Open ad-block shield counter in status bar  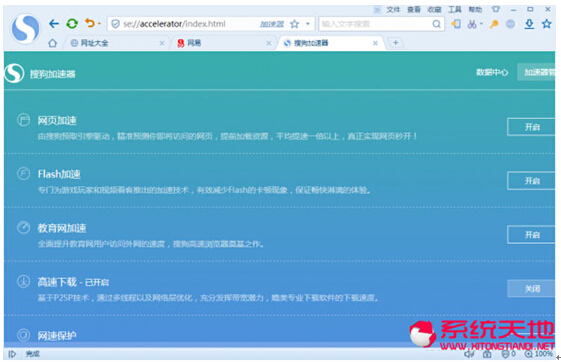tap(508, 354)
